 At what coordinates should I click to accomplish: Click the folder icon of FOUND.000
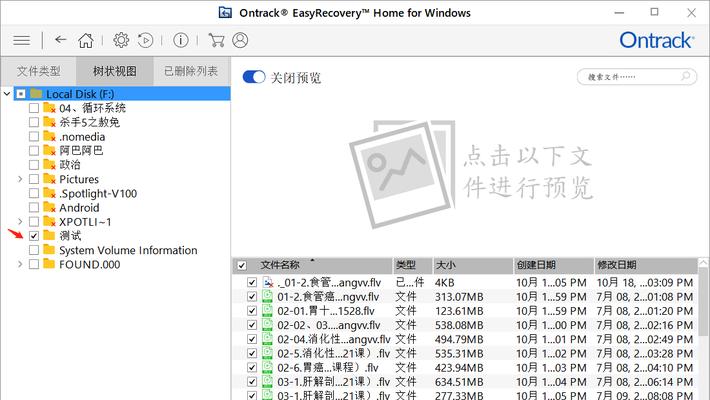coord(49,264)
